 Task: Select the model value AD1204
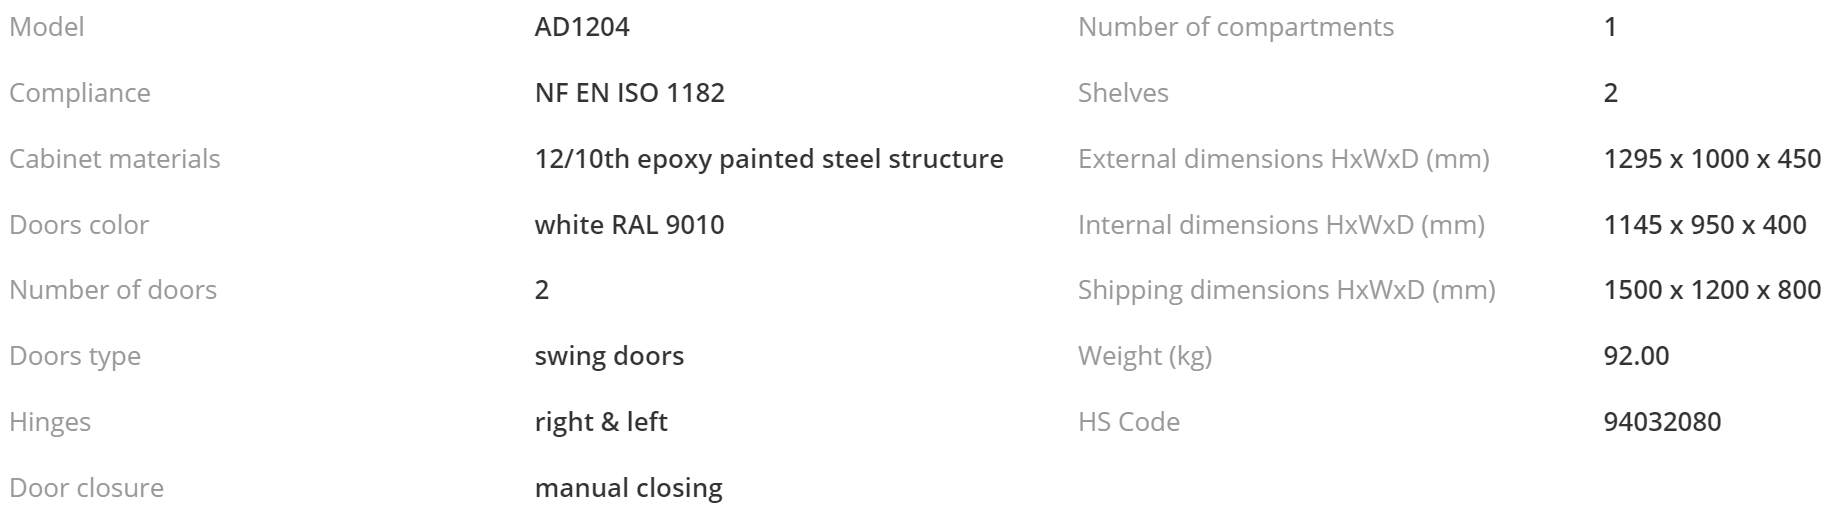[x=582, y=27]
